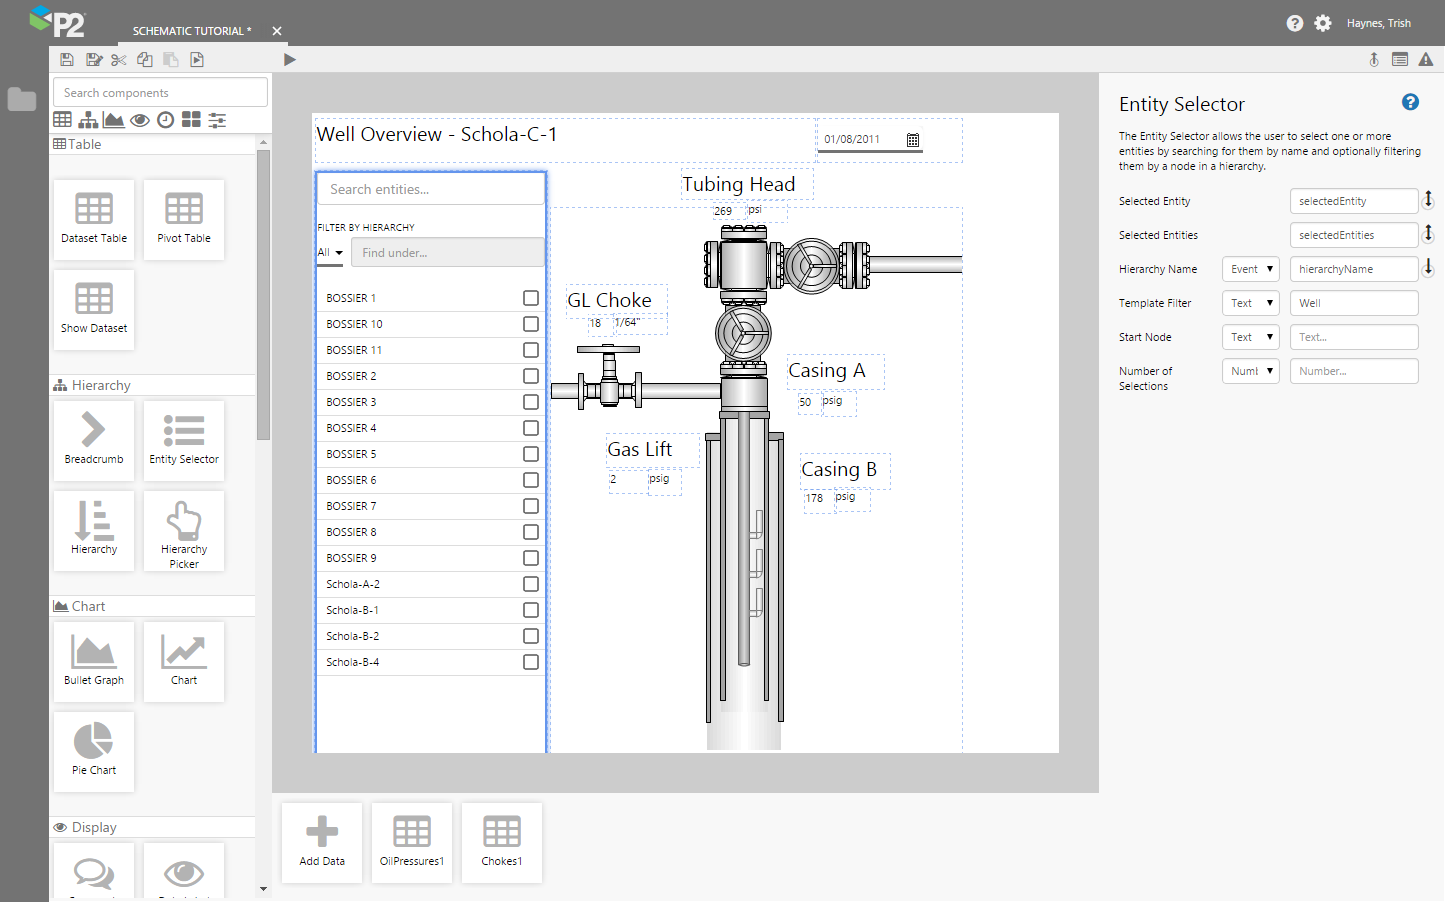Open the OilPressures1 data source

[412, 842]
